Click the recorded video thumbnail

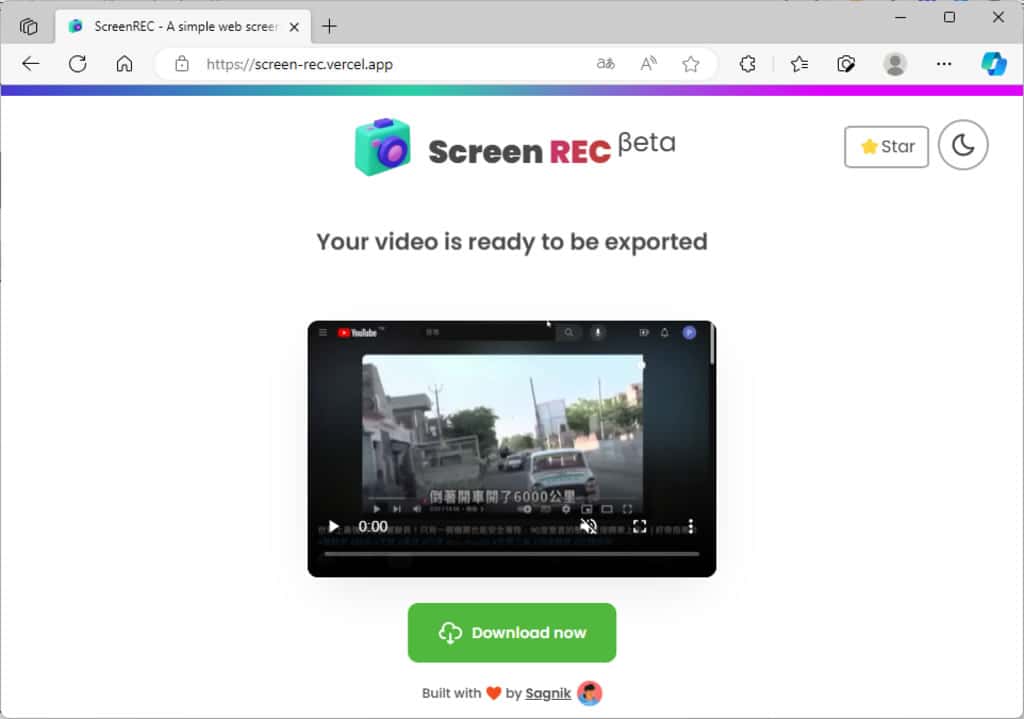(511, 449)
